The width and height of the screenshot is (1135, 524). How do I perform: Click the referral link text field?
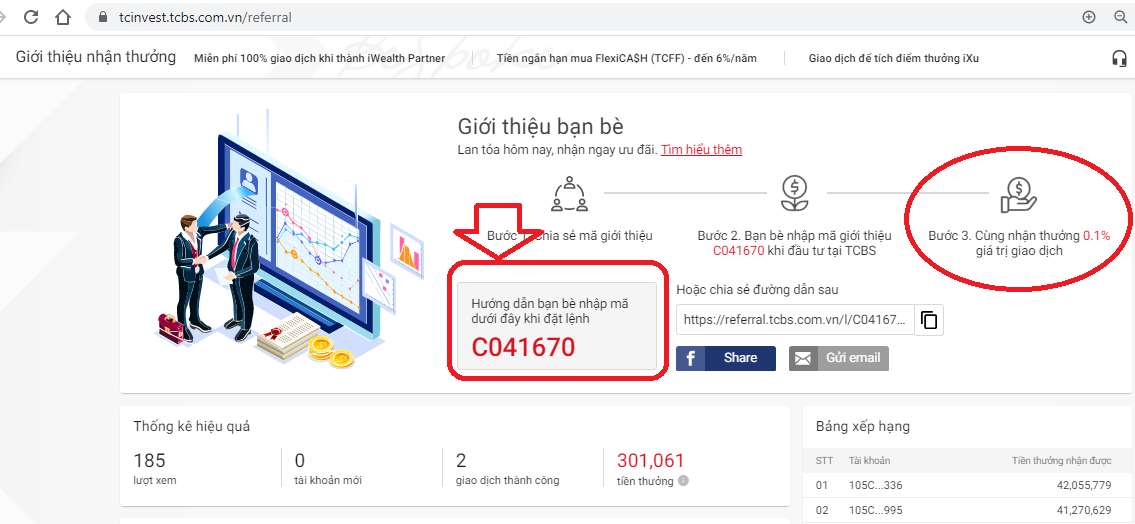[x=795, y=320]
